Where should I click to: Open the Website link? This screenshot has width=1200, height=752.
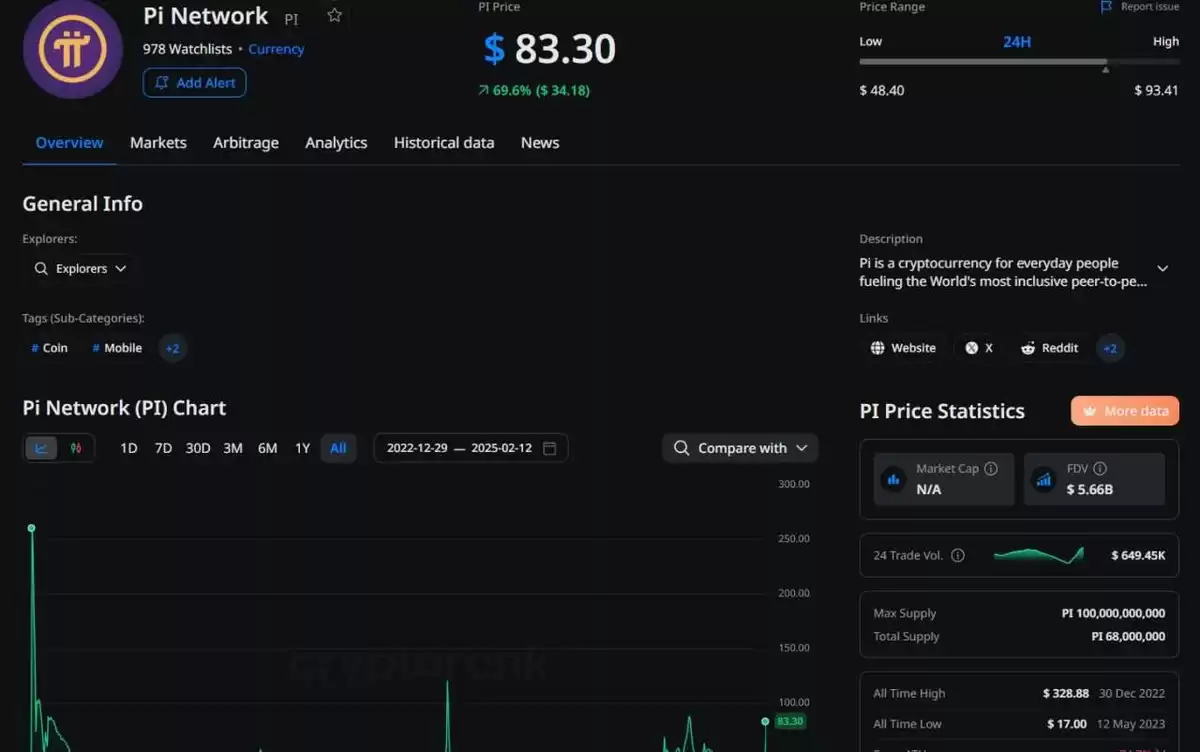[x=903, y=348]
